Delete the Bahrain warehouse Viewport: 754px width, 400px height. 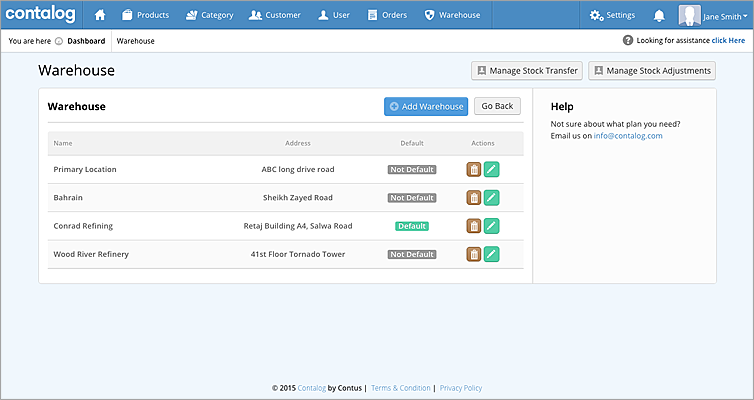[x=474, y=198]
